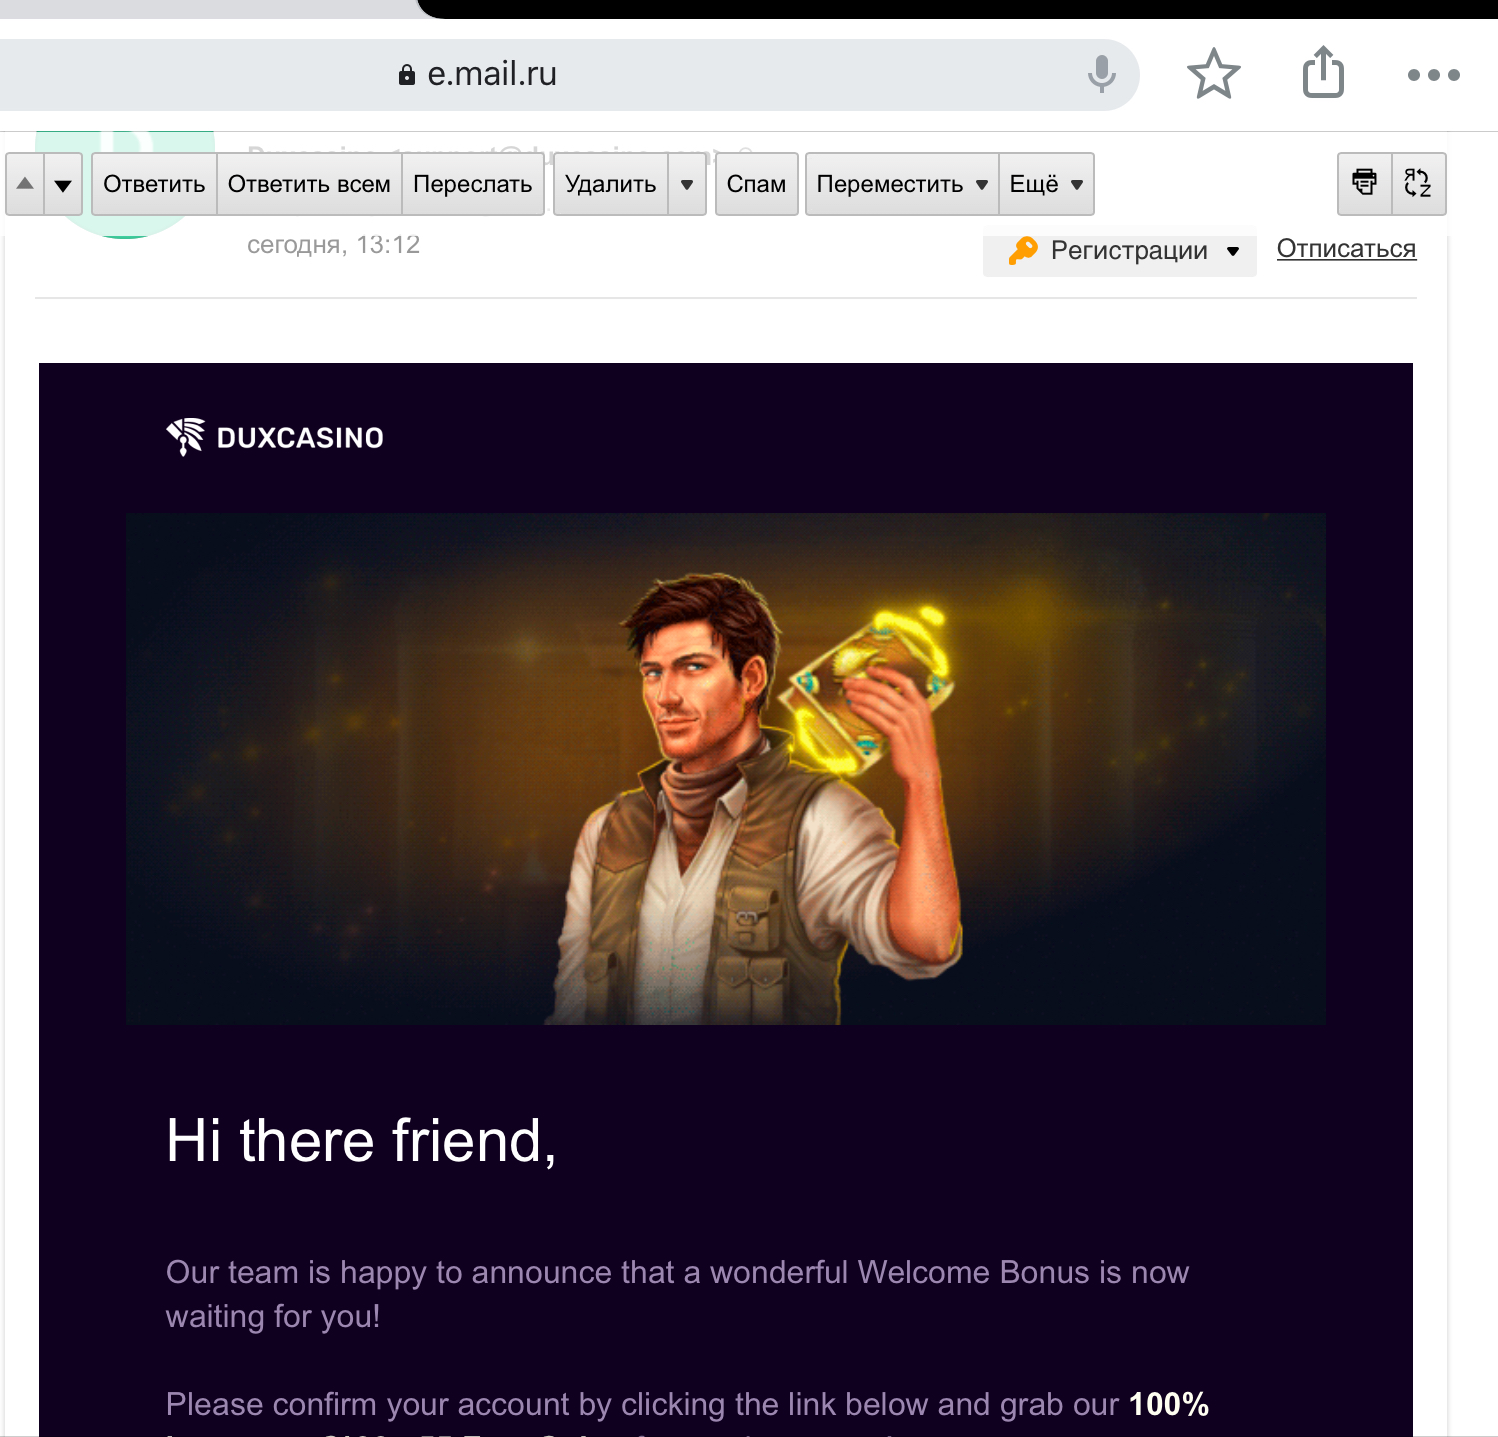Forward email with Переслать button
This screenshot has height=1437, width=1498.
pyautogui.click(x=472, y=184)
